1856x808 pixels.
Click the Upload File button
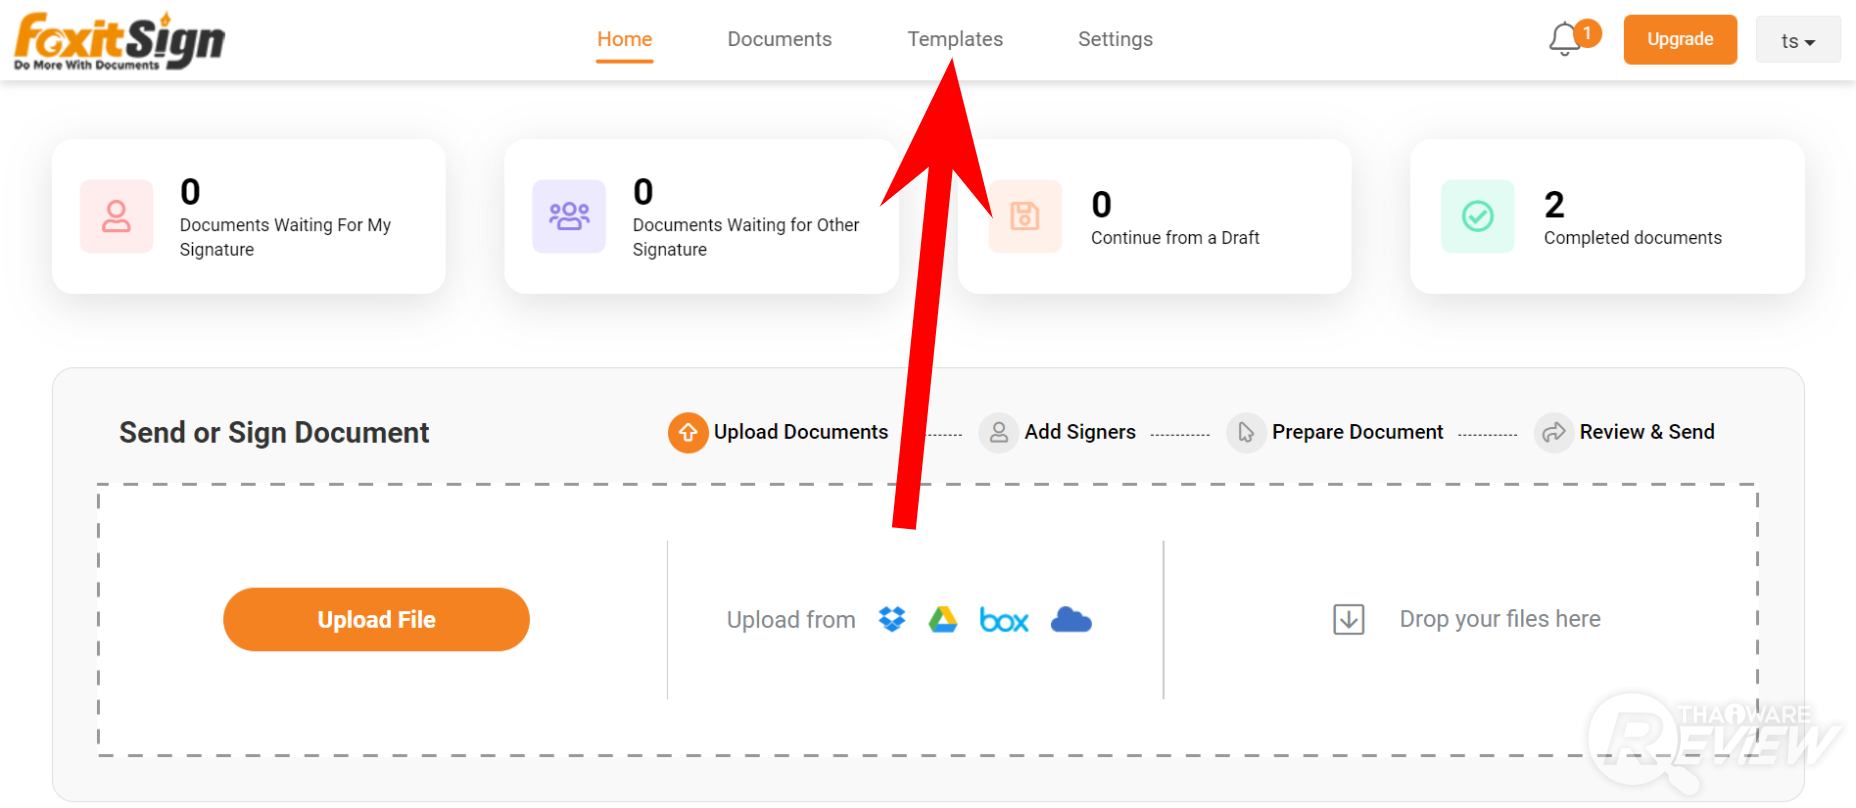(x=376, y=620)
